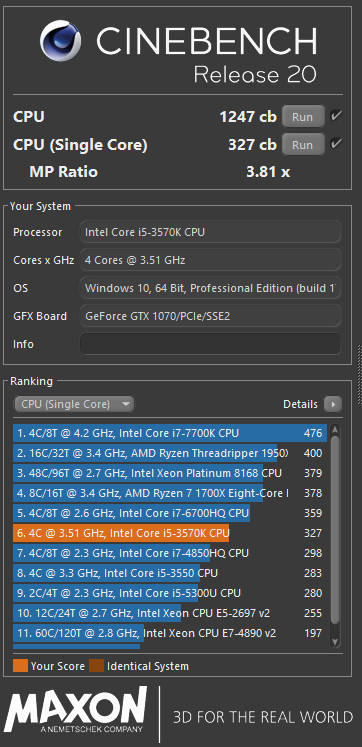Click the orange Your Score legend swatch

20,666
